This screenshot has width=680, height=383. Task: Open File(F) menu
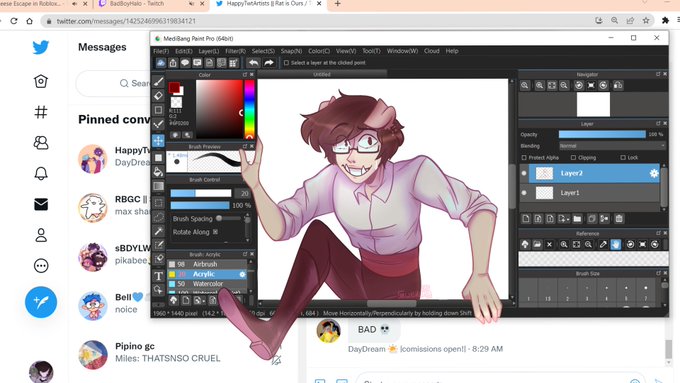(x=161, y=51)
